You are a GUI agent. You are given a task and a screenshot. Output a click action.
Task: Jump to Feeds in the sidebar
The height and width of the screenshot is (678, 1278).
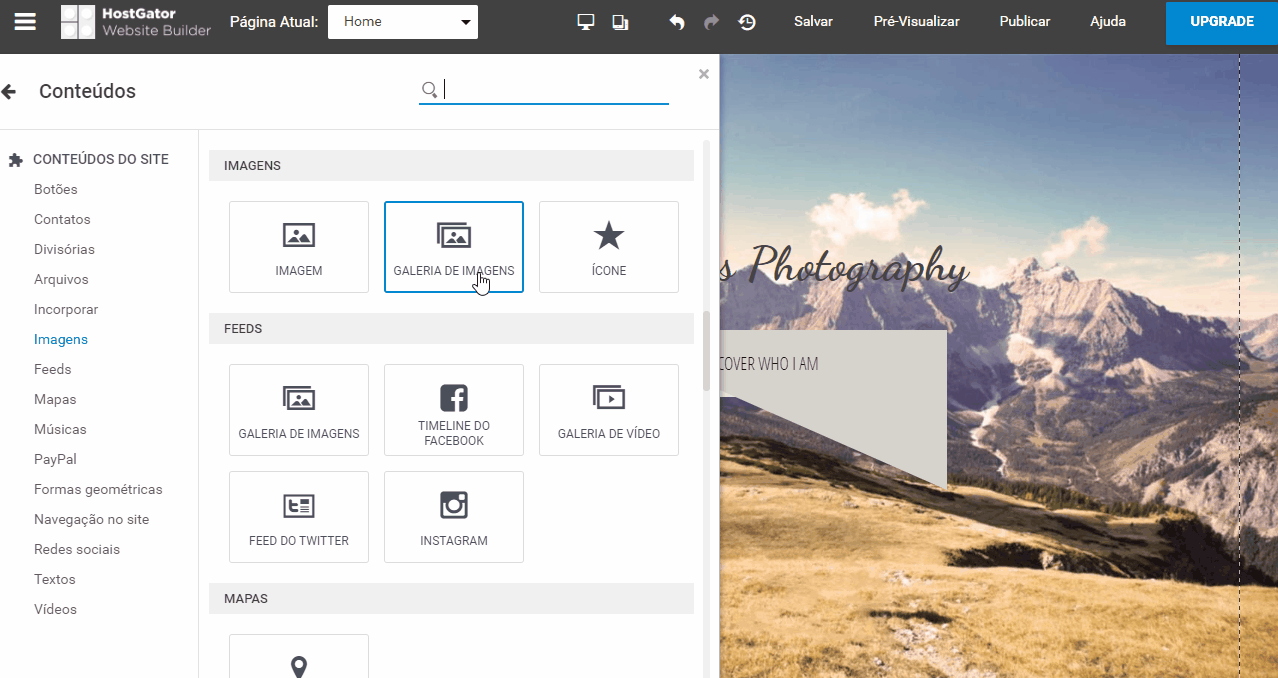click(53, 369)
